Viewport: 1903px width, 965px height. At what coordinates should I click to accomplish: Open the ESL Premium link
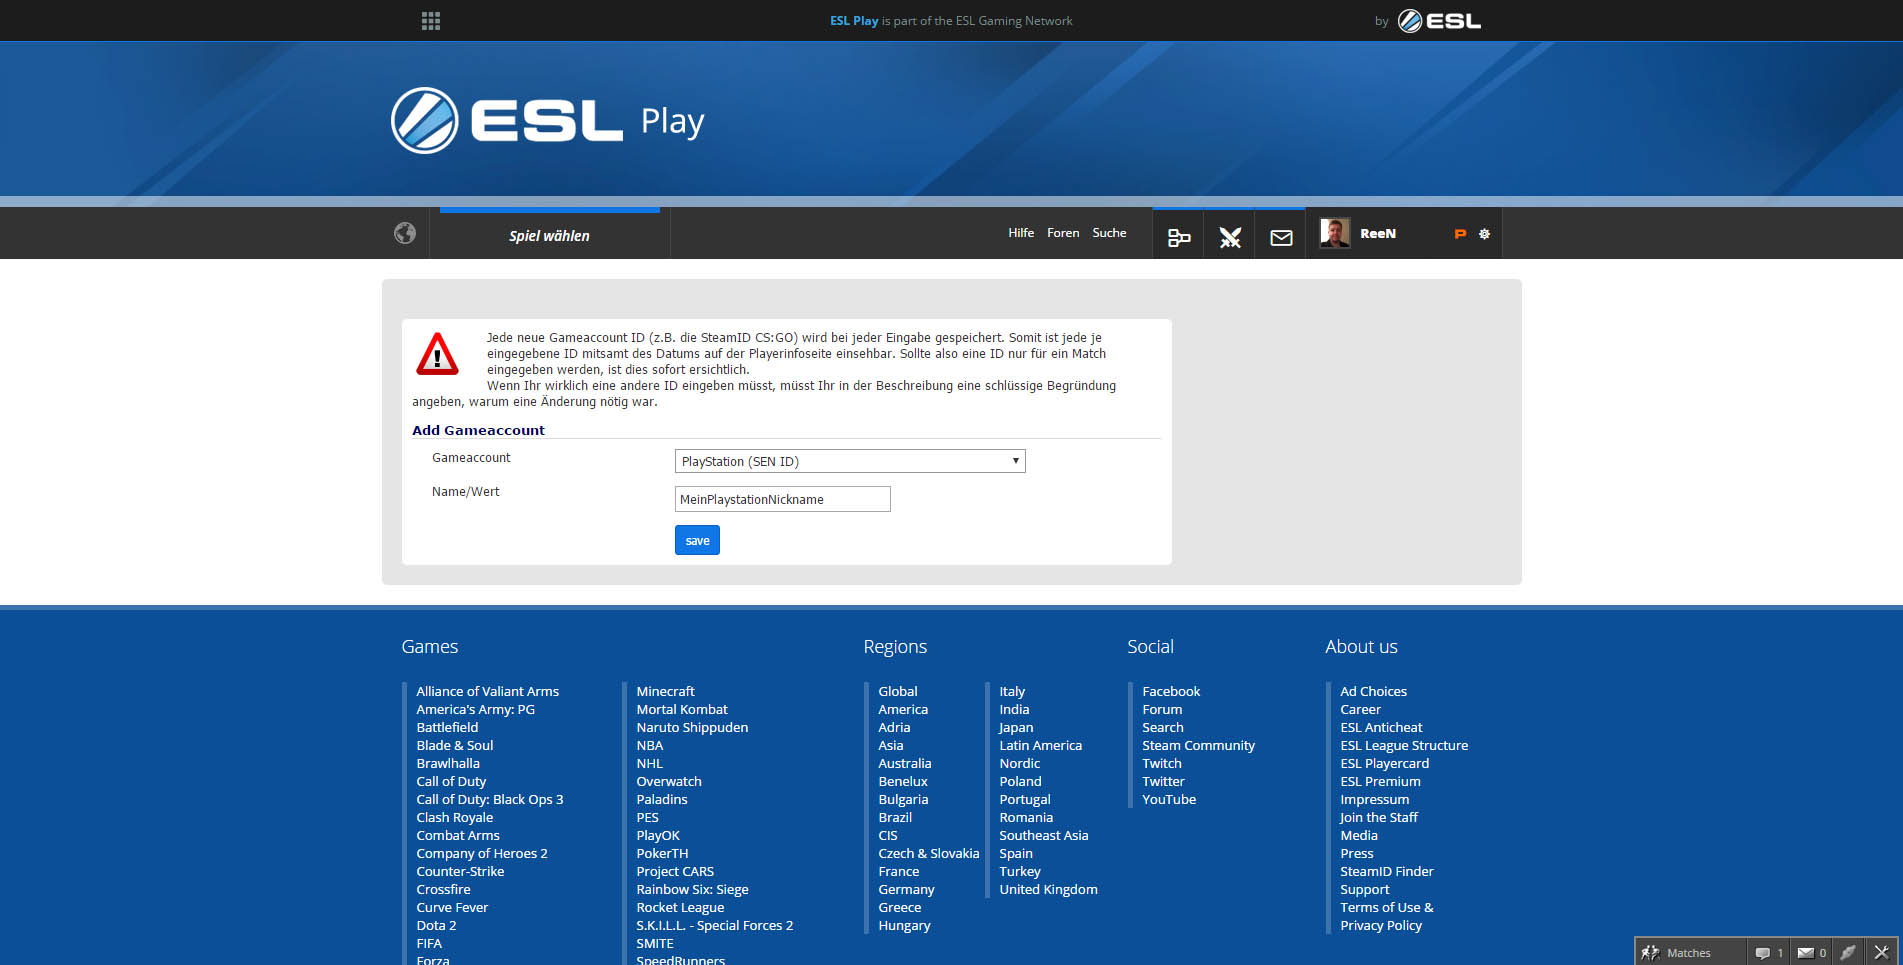1380,781
